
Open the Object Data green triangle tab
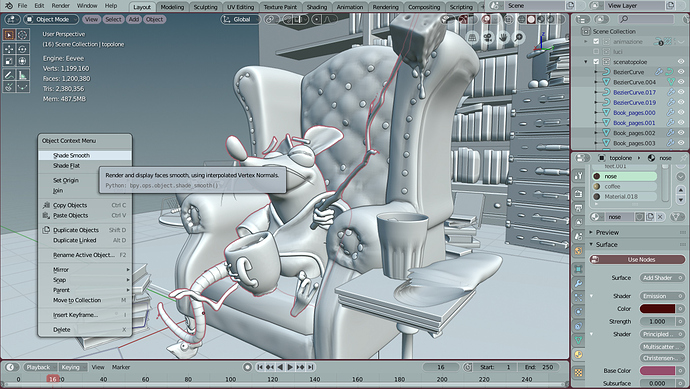point(579,340)
